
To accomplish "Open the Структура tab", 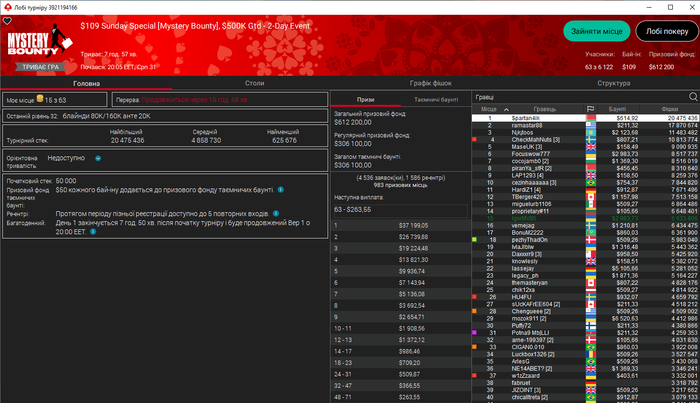I will [x=613, y=83].
